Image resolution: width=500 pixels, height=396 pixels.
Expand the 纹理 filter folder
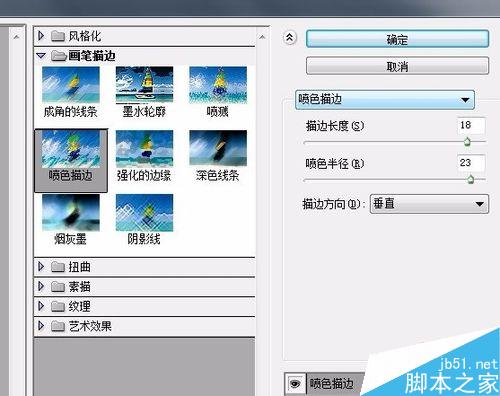[x=41, y=306]
